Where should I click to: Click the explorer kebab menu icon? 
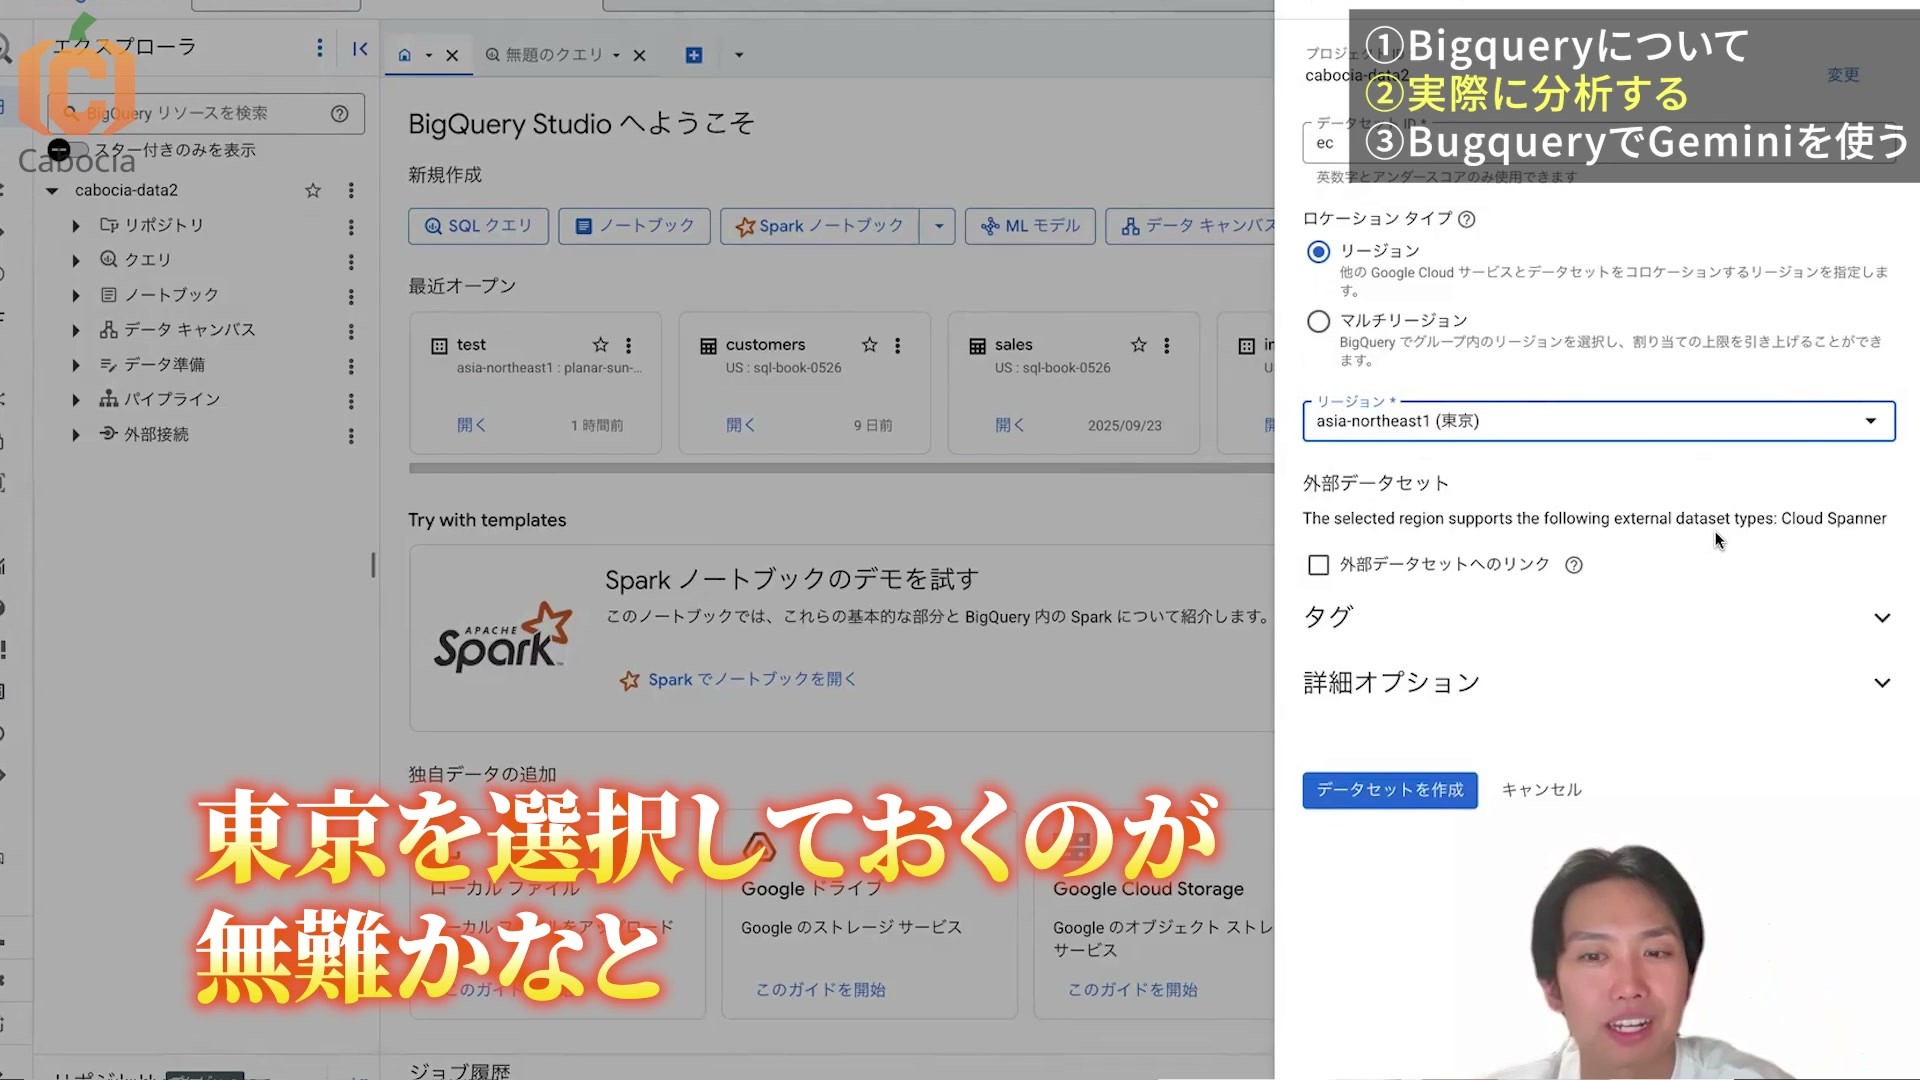tap(319, 48)
